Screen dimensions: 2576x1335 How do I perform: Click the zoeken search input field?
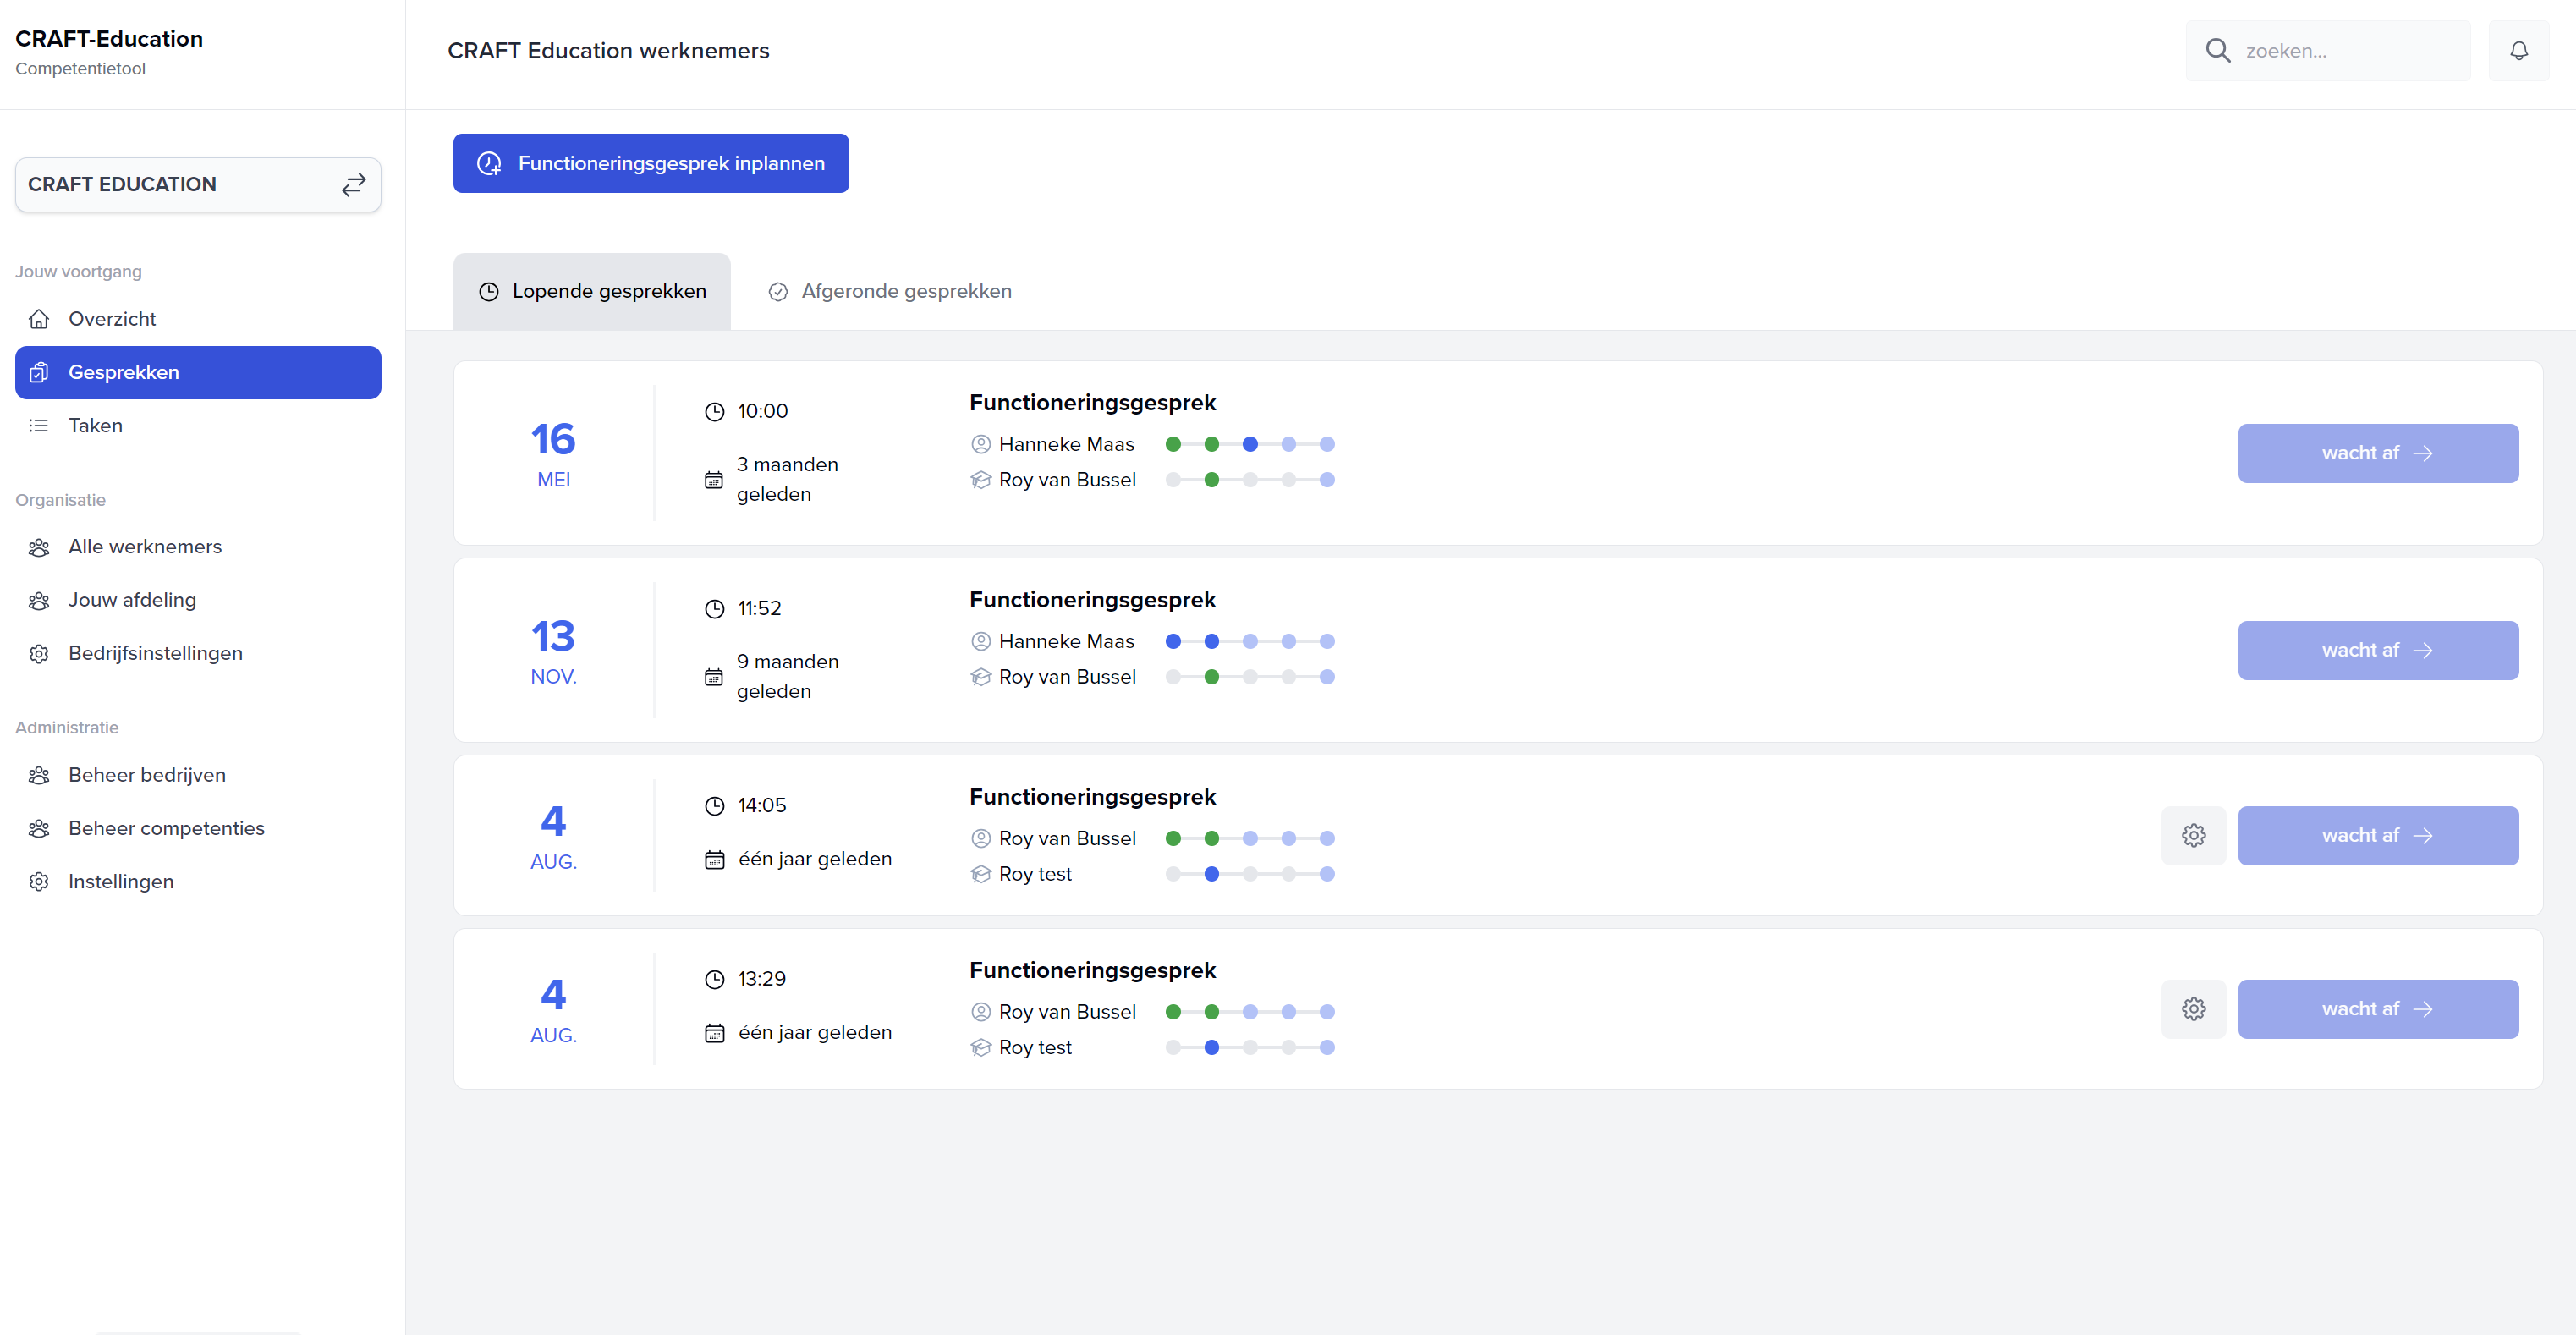coord(2328,51)
